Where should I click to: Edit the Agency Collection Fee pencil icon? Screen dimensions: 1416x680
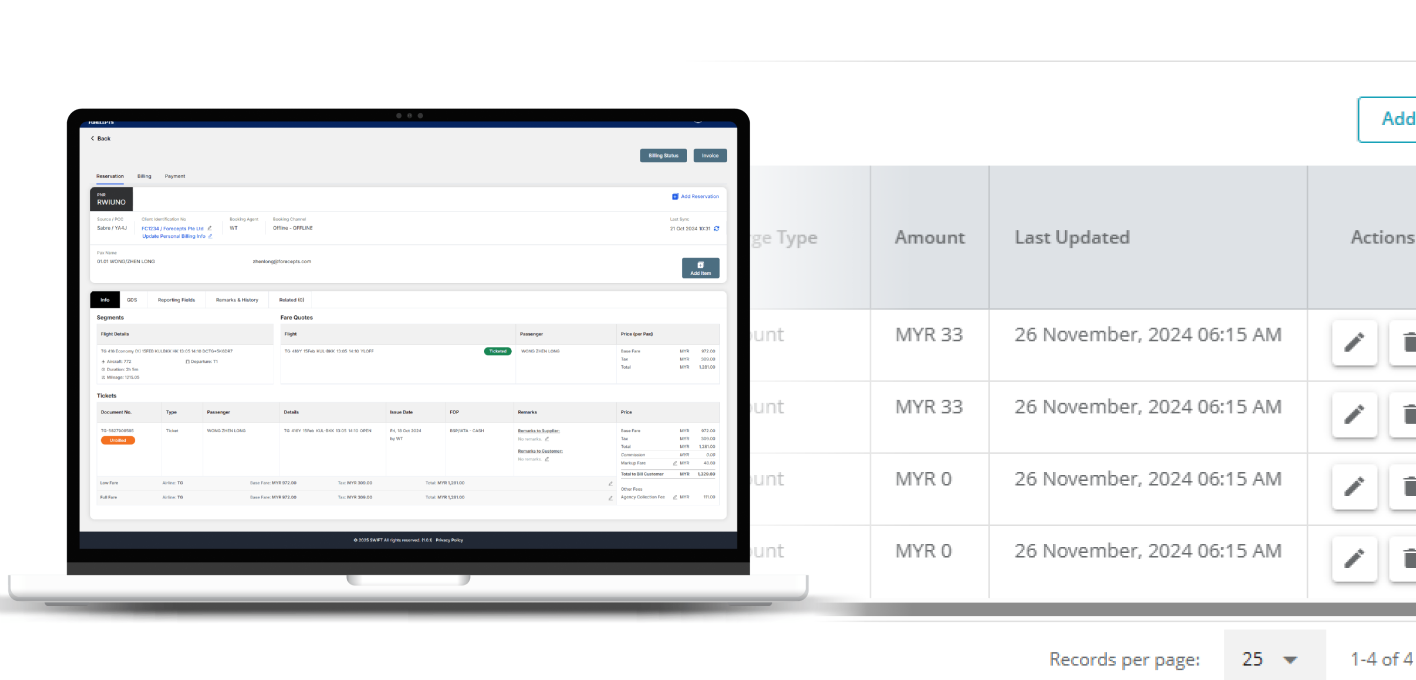[x=674, y=497]
